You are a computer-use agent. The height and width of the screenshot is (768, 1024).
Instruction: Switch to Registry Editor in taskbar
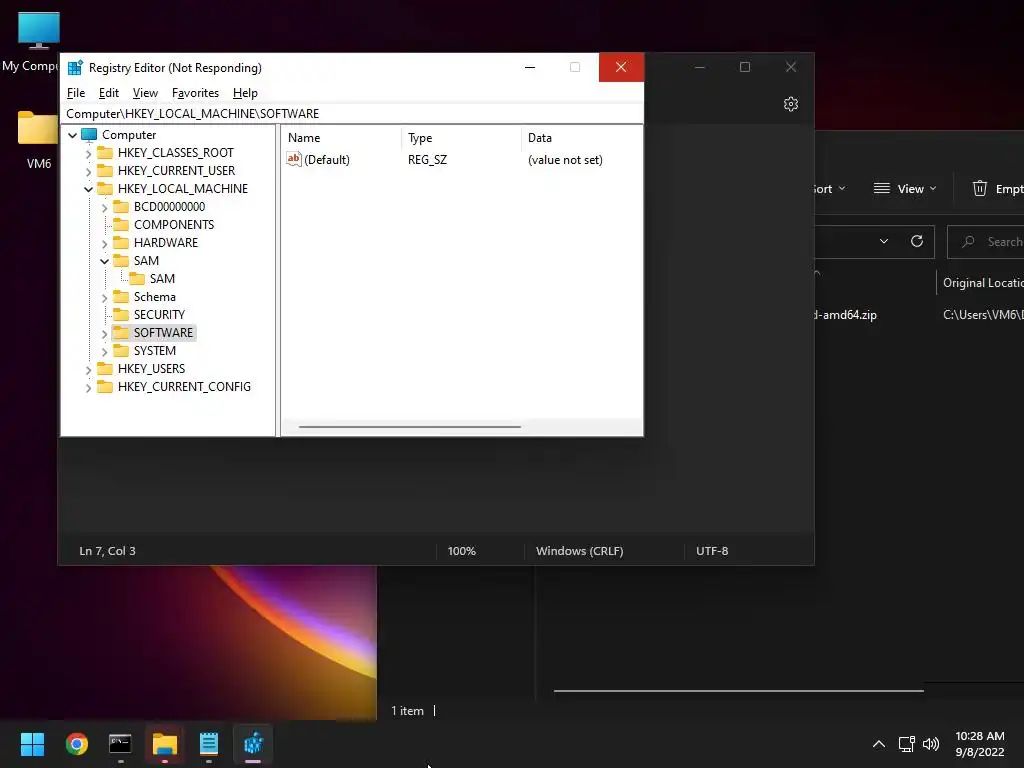click(x=253, y=744)
